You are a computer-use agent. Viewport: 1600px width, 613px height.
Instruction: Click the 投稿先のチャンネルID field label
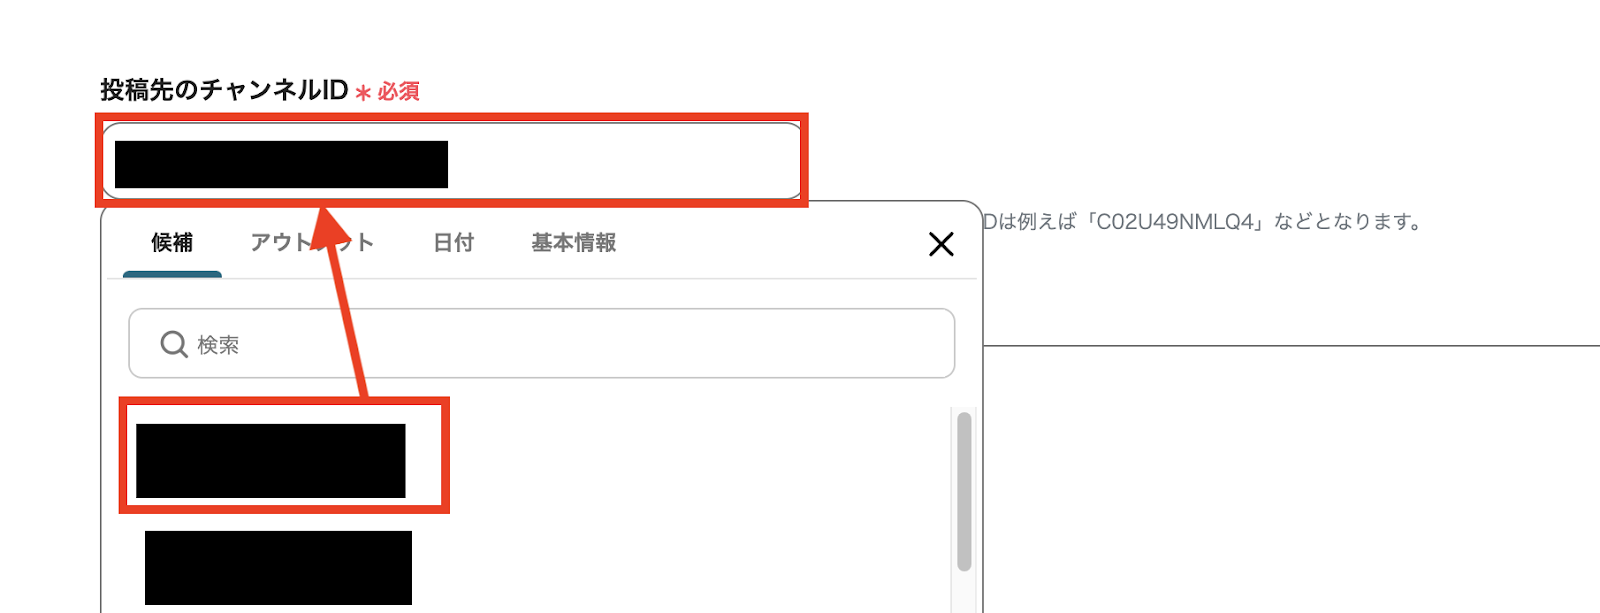tap(224, 90)
